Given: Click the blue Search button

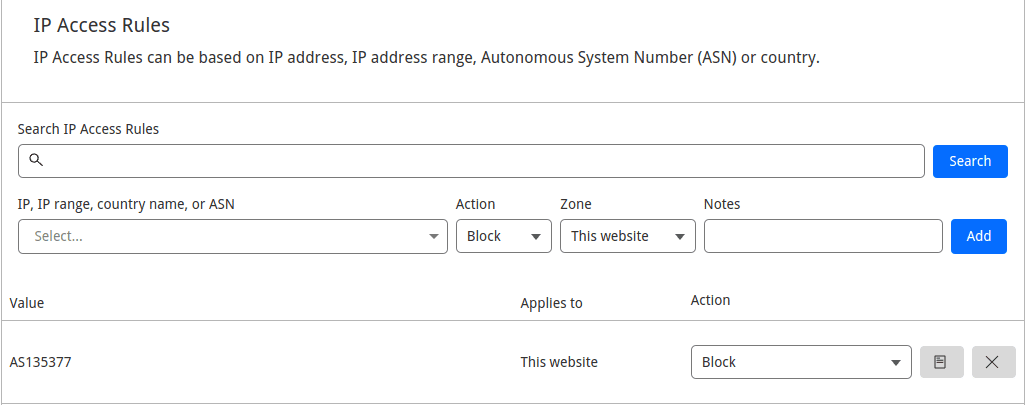Looking at the screenshot, I should pos(969,161).
